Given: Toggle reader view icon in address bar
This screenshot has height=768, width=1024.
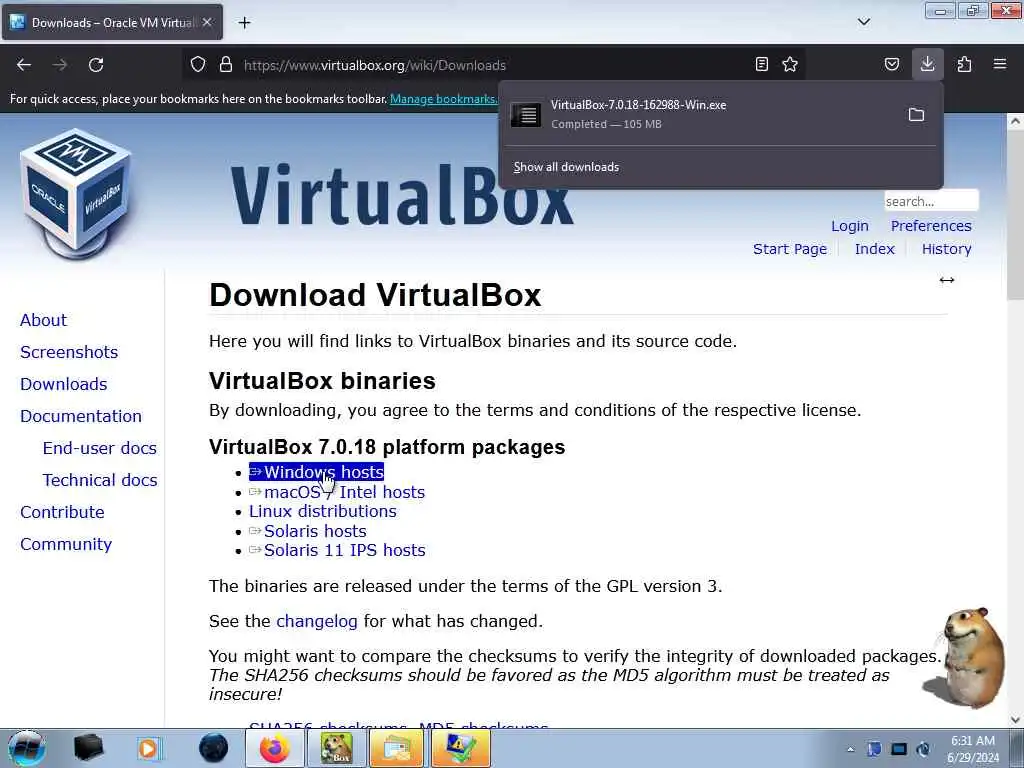Looking at the screenshot, I should [x=761, y=64].
